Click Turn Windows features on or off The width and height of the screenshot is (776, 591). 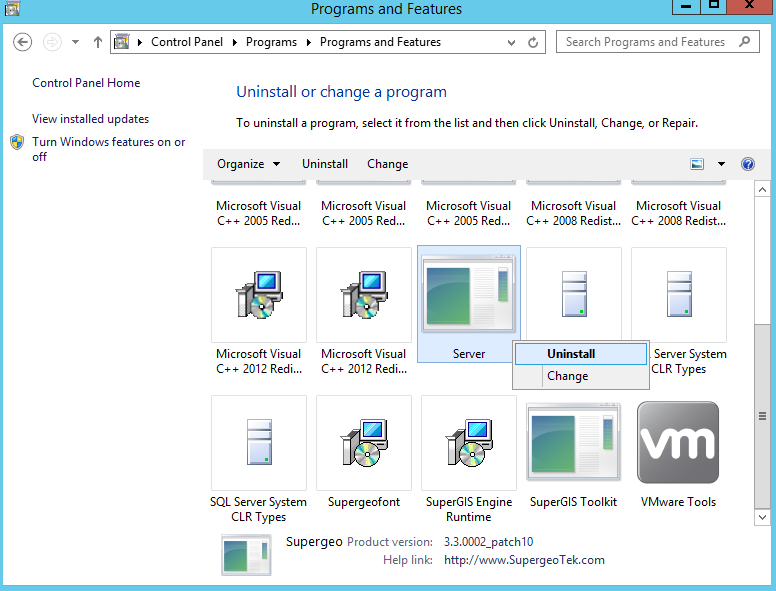(x=108, y=149)
